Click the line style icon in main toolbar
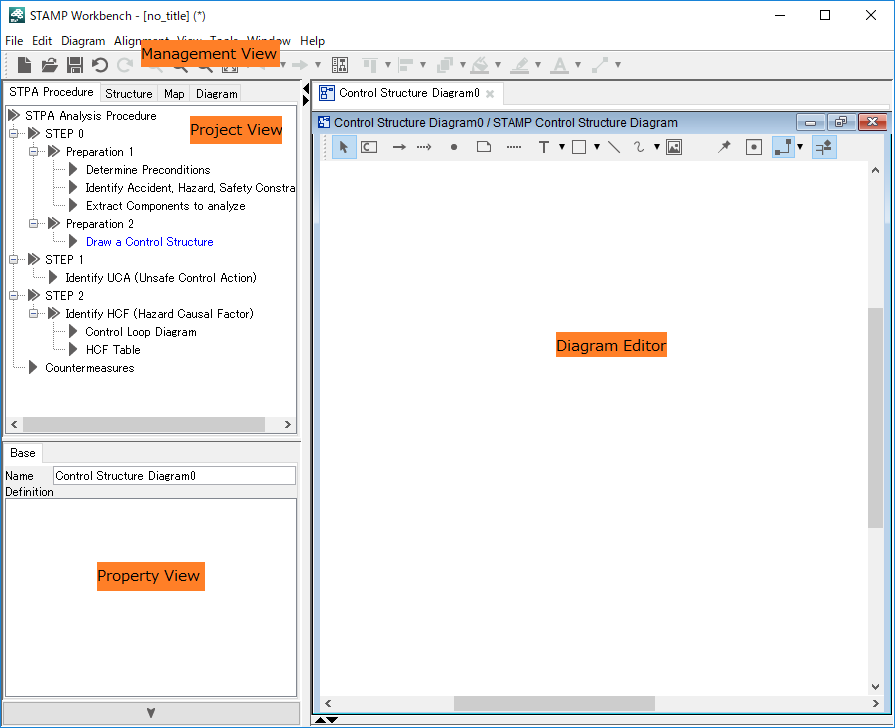 pyautogui.click(x=599, y=65)
